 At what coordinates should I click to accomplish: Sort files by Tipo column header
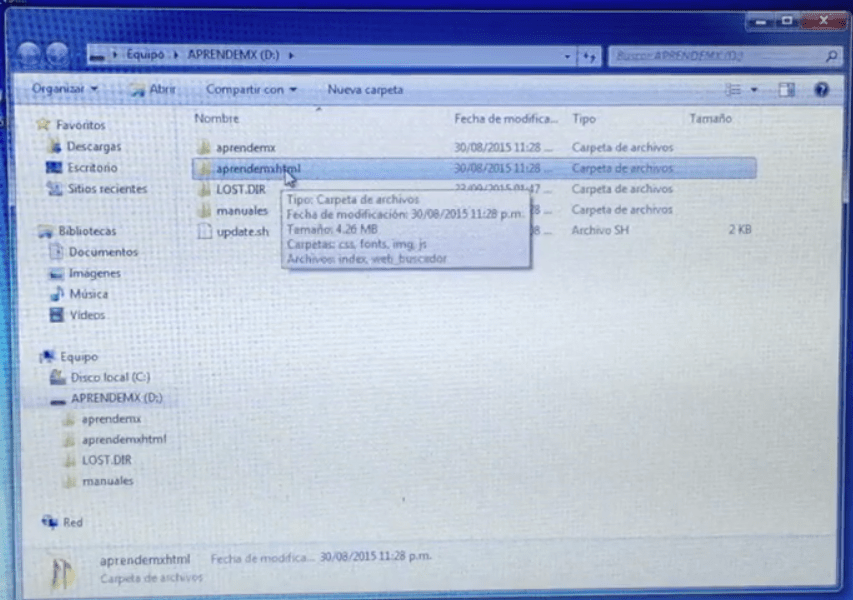pos(584,118)
